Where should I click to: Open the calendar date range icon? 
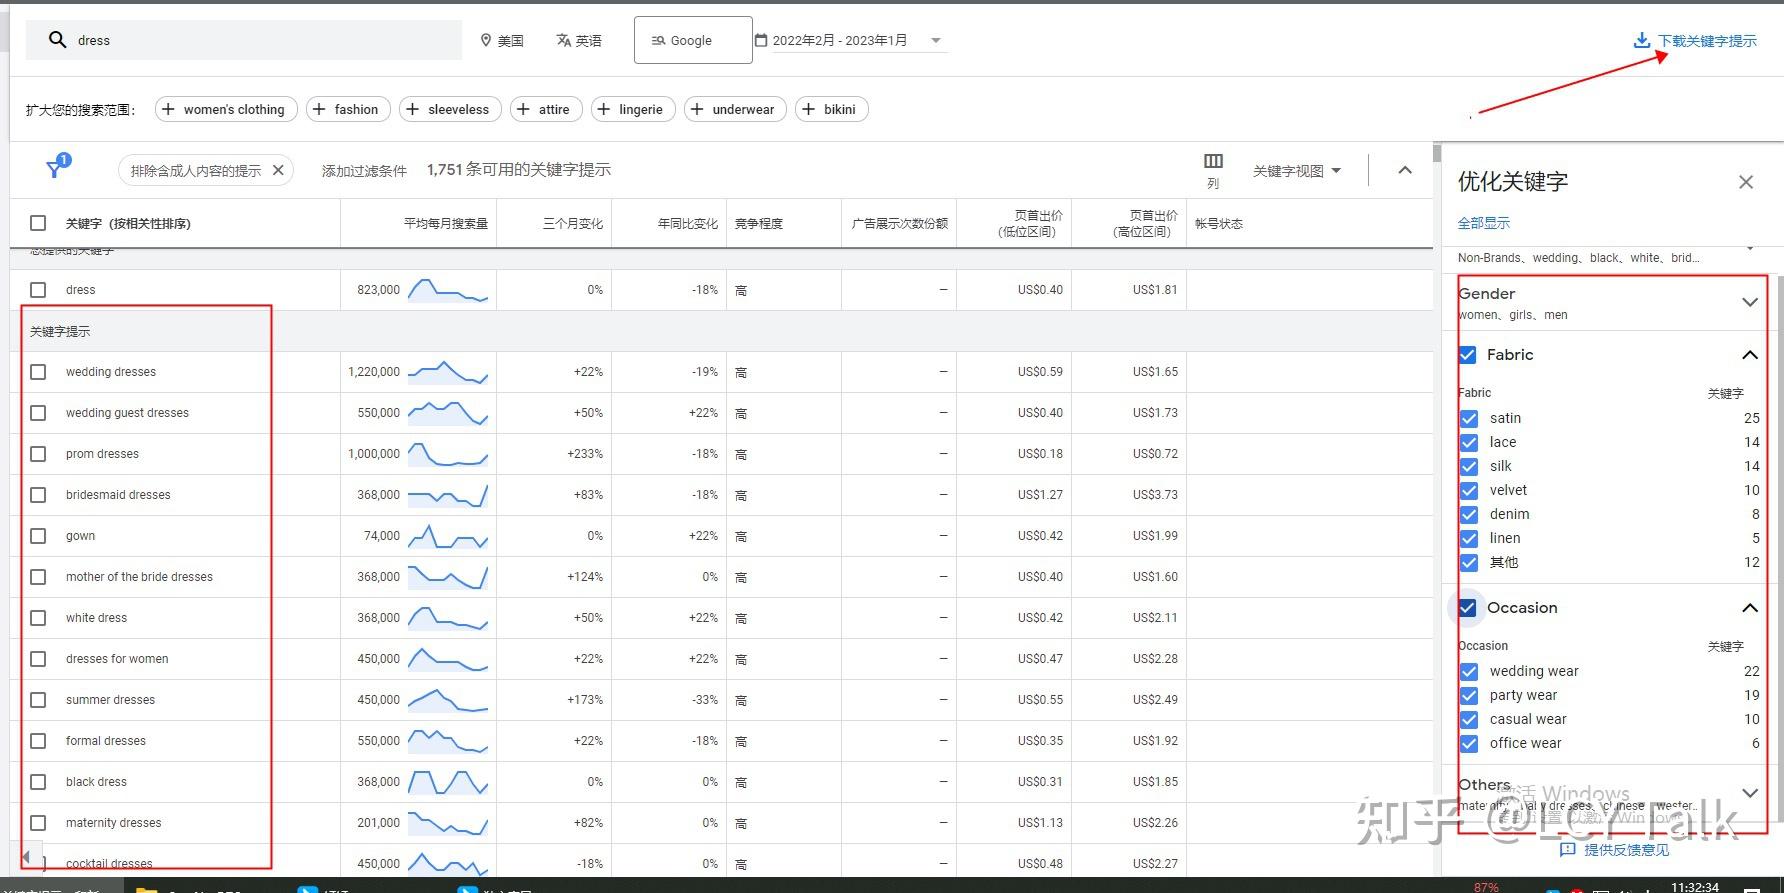(761, 40)
